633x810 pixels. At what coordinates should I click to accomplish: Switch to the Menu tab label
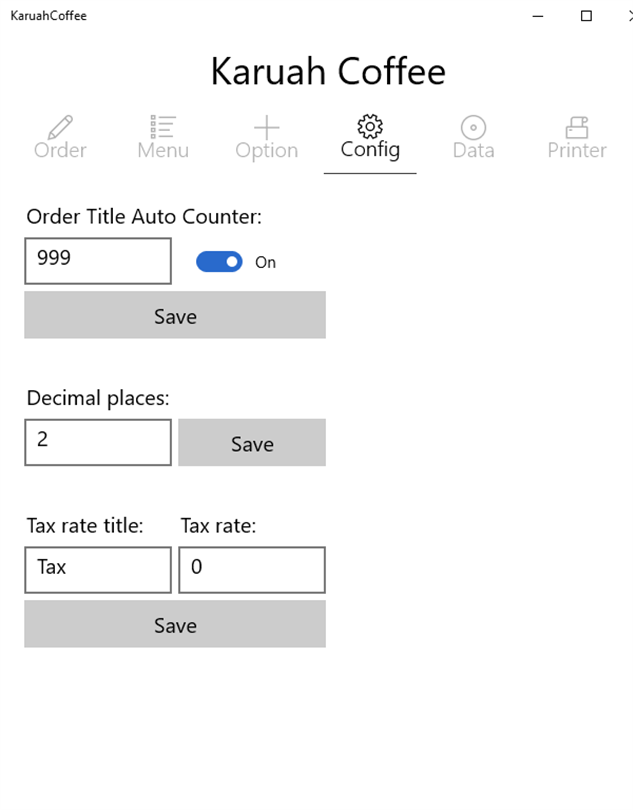[x=163, y=151]
